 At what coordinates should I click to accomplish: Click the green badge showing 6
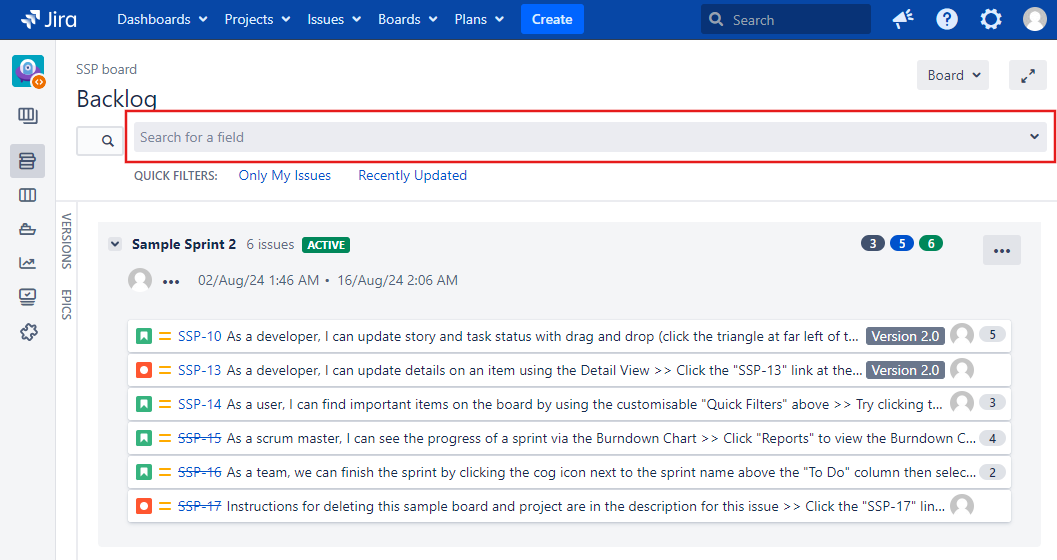pos(930,243)
